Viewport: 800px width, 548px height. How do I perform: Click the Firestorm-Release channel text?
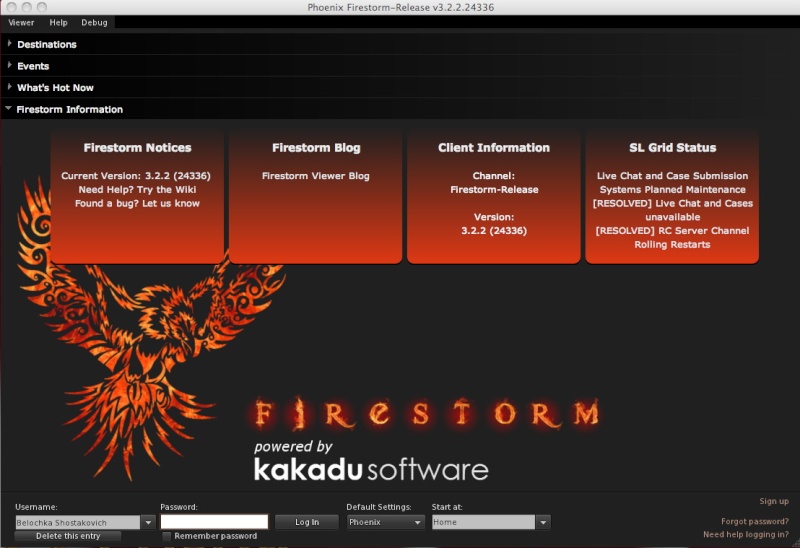[x=494, y=189]
